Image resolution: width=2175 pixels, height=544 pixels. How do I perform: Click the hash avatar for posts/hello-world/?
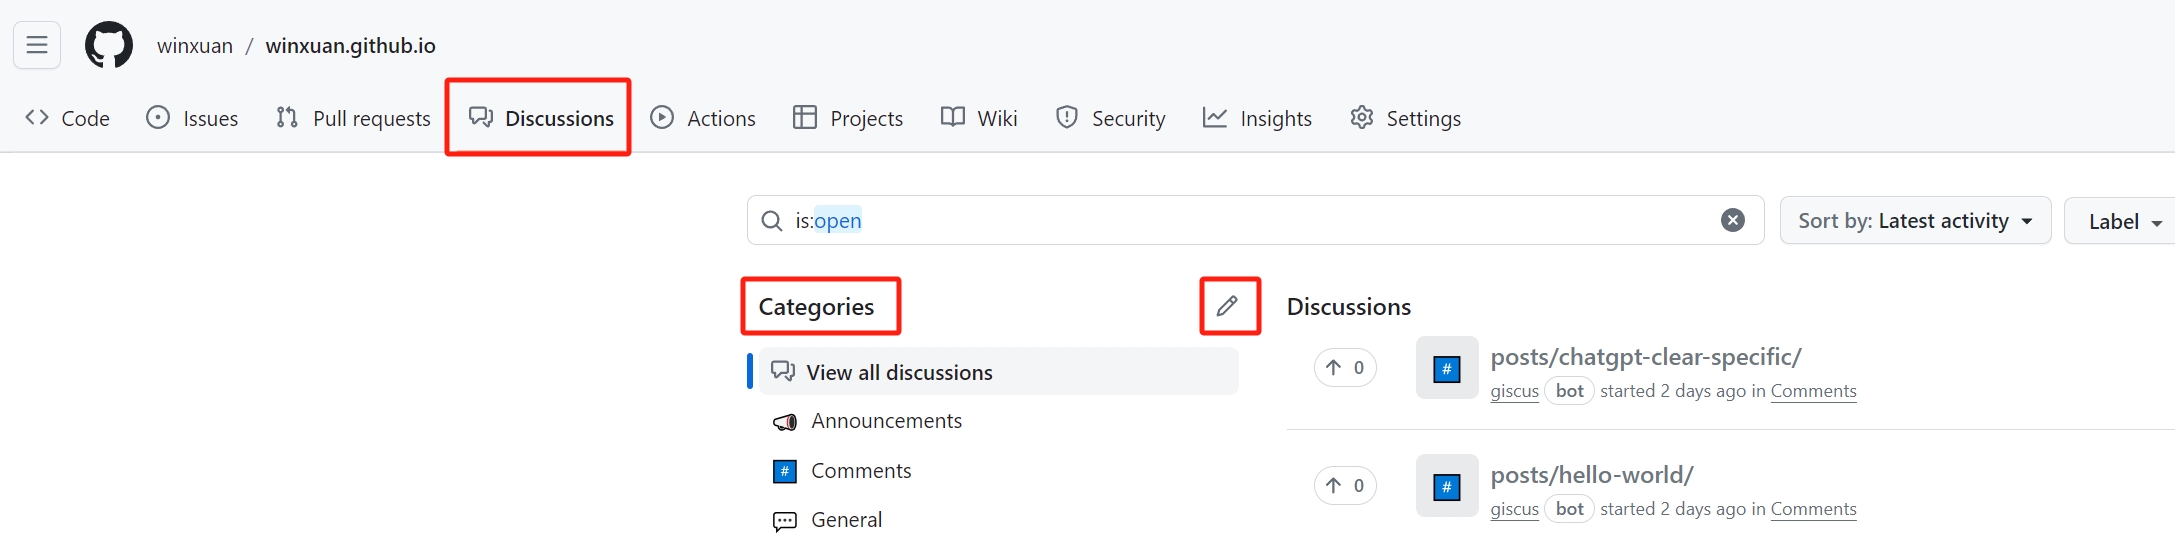pyautogui.click(x=1447, y=486)
